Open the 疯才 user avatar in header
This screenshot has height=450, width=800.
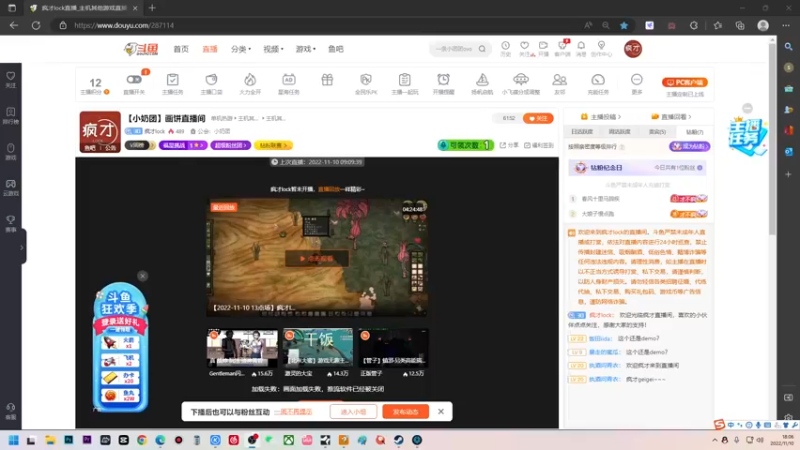tap(633, 48)
